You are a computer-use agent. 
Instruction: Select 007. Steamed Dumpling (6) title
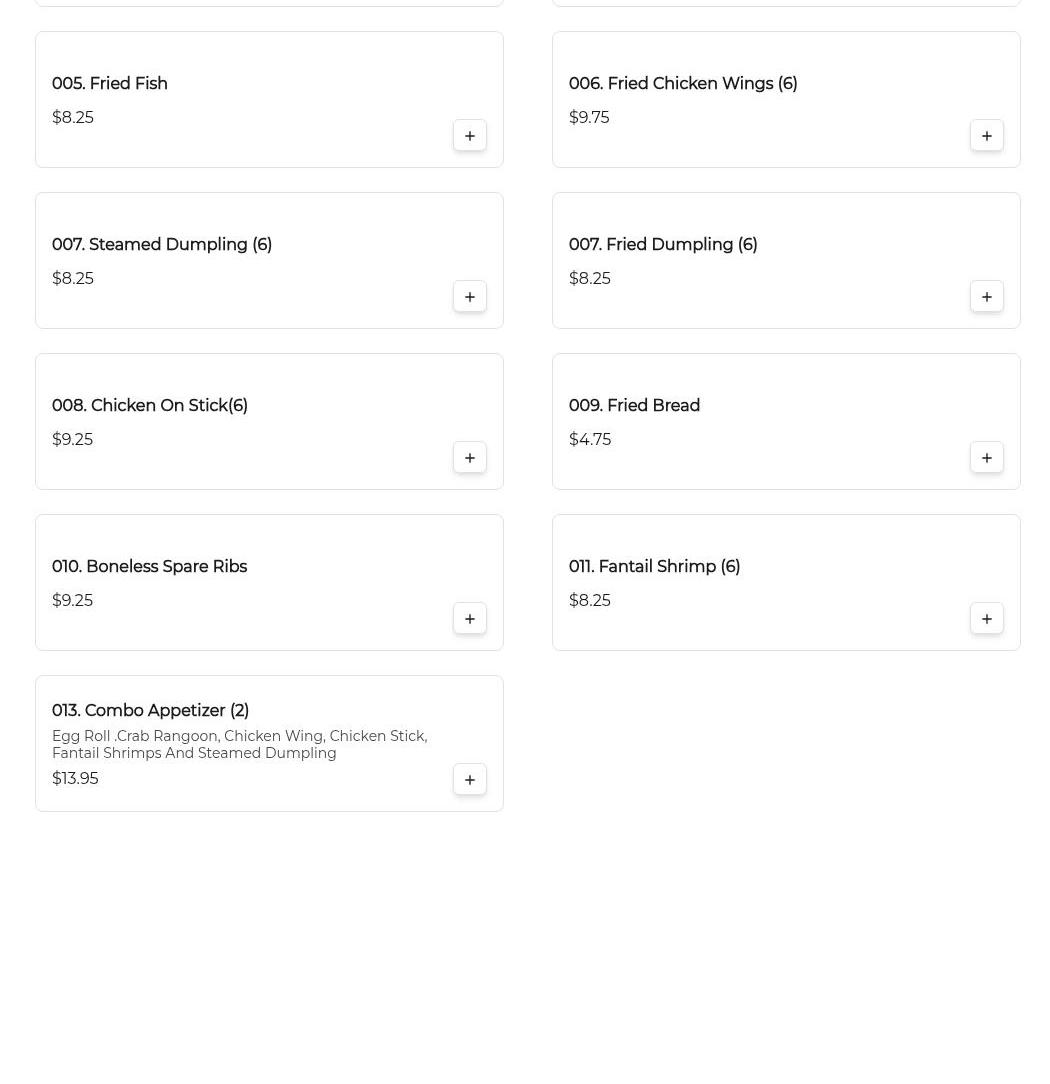click(162, 244)
